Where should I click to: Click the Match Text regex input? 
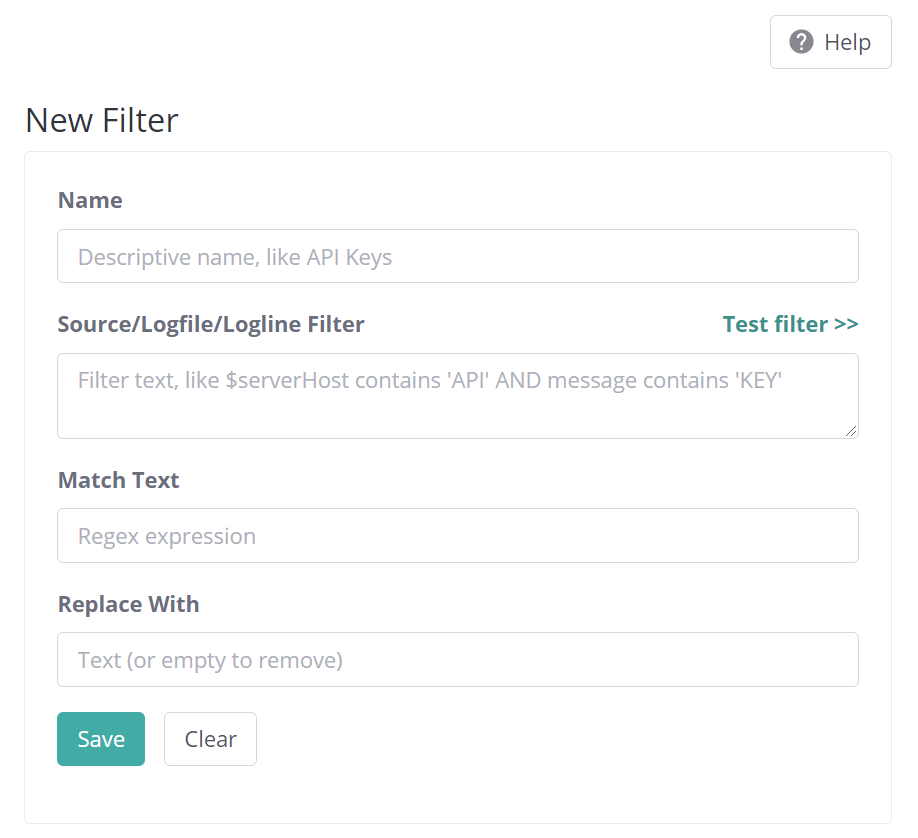click(457, 536)
